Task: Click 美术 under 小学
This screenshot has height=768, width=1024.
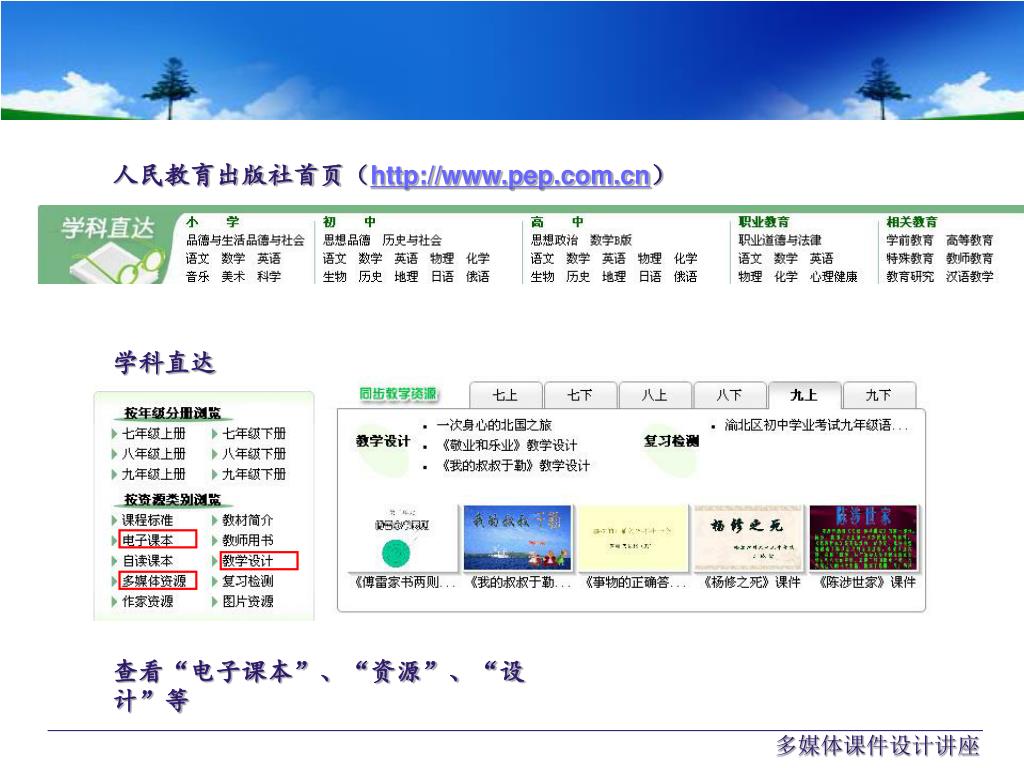Action: [x=233, y=277]
